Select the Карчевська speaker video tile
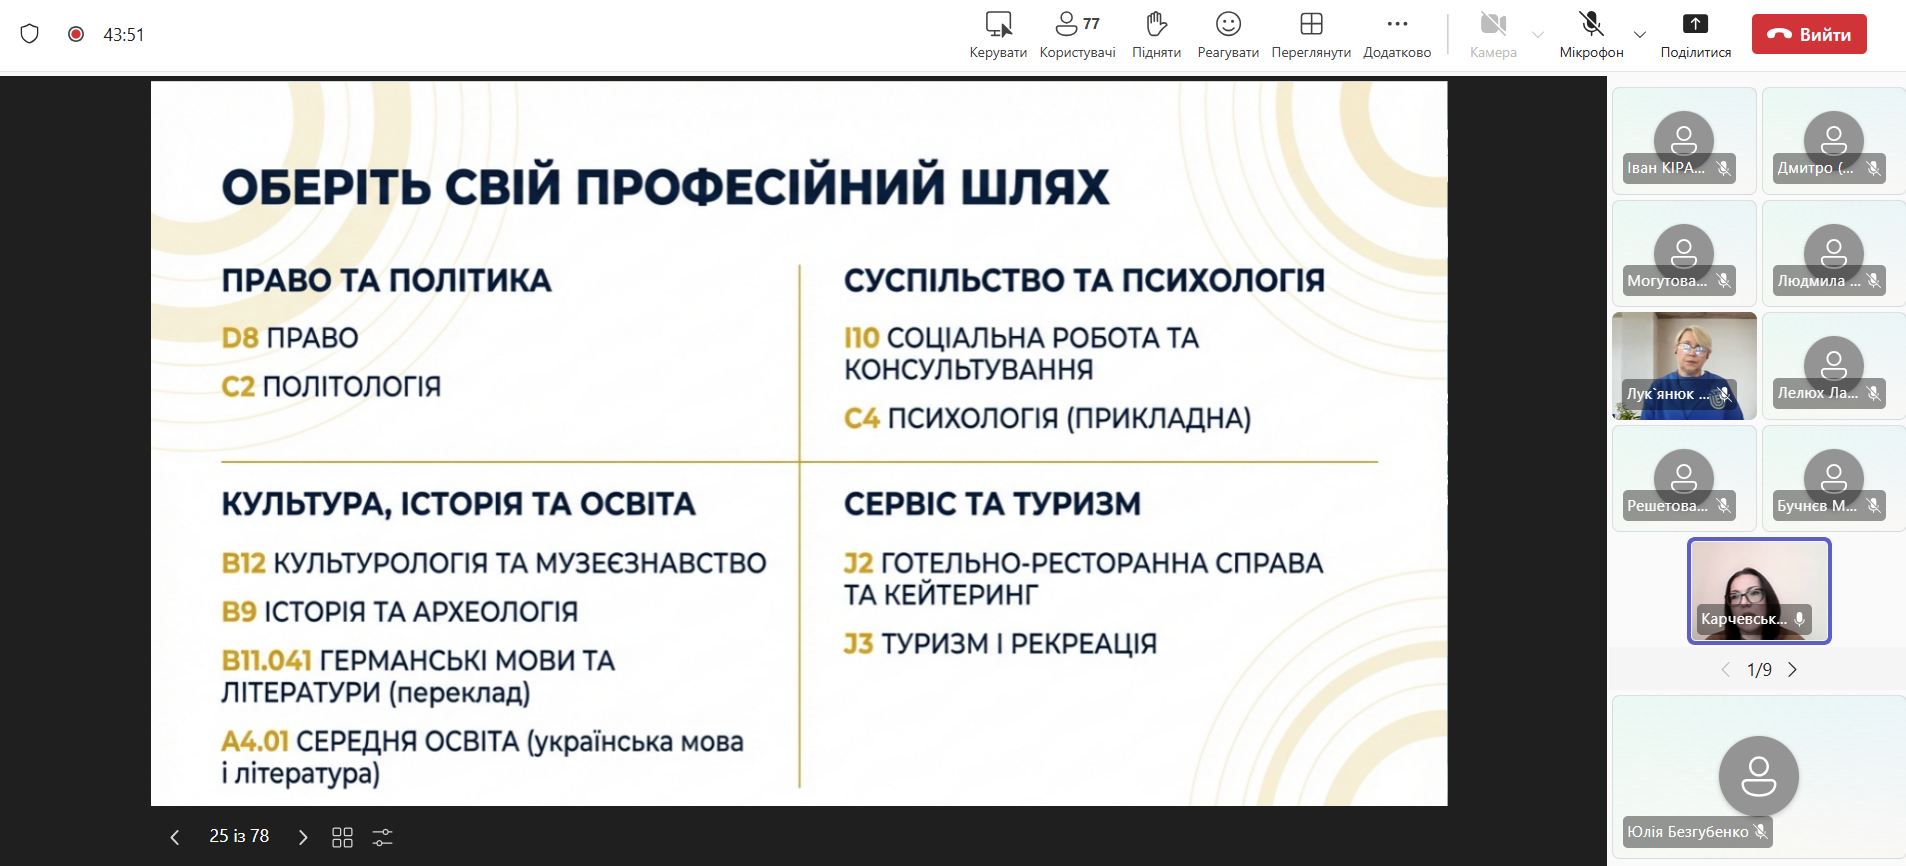This screenshot has height=866, width=1906. click(1759, 591)
